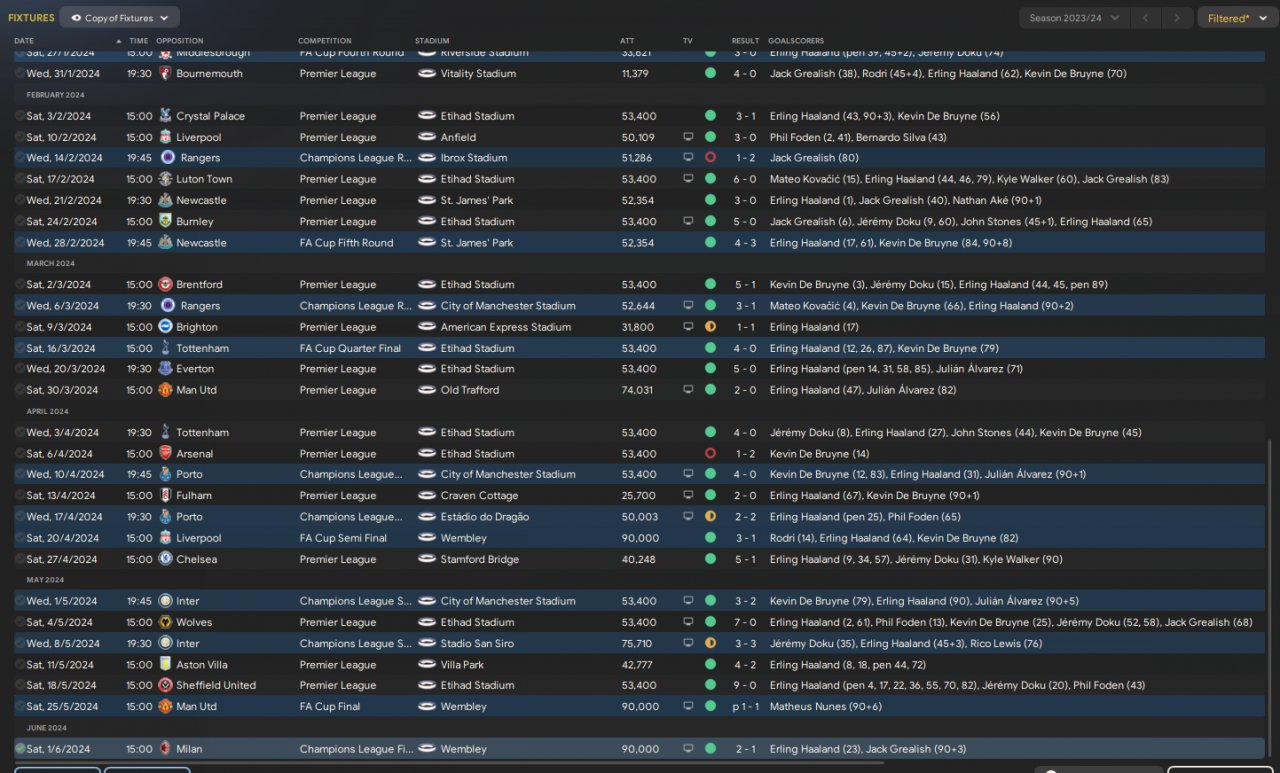This screenshot has height=773, width=1280.
Task: Click the Aston Villa club badge
Action: (x=166, y=665)
